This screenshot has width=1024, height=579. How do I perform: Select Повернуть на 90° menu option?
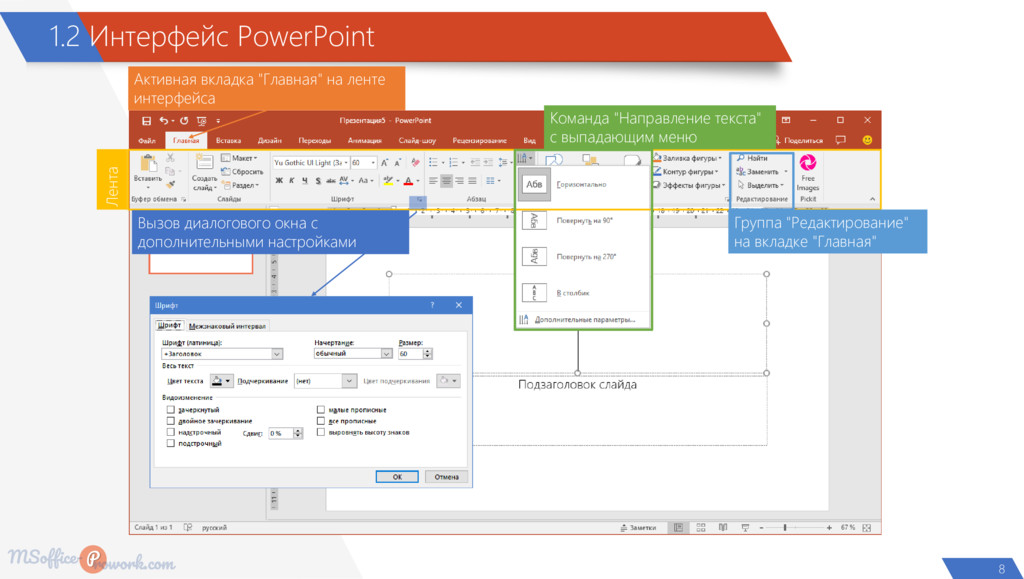[583, 221]
